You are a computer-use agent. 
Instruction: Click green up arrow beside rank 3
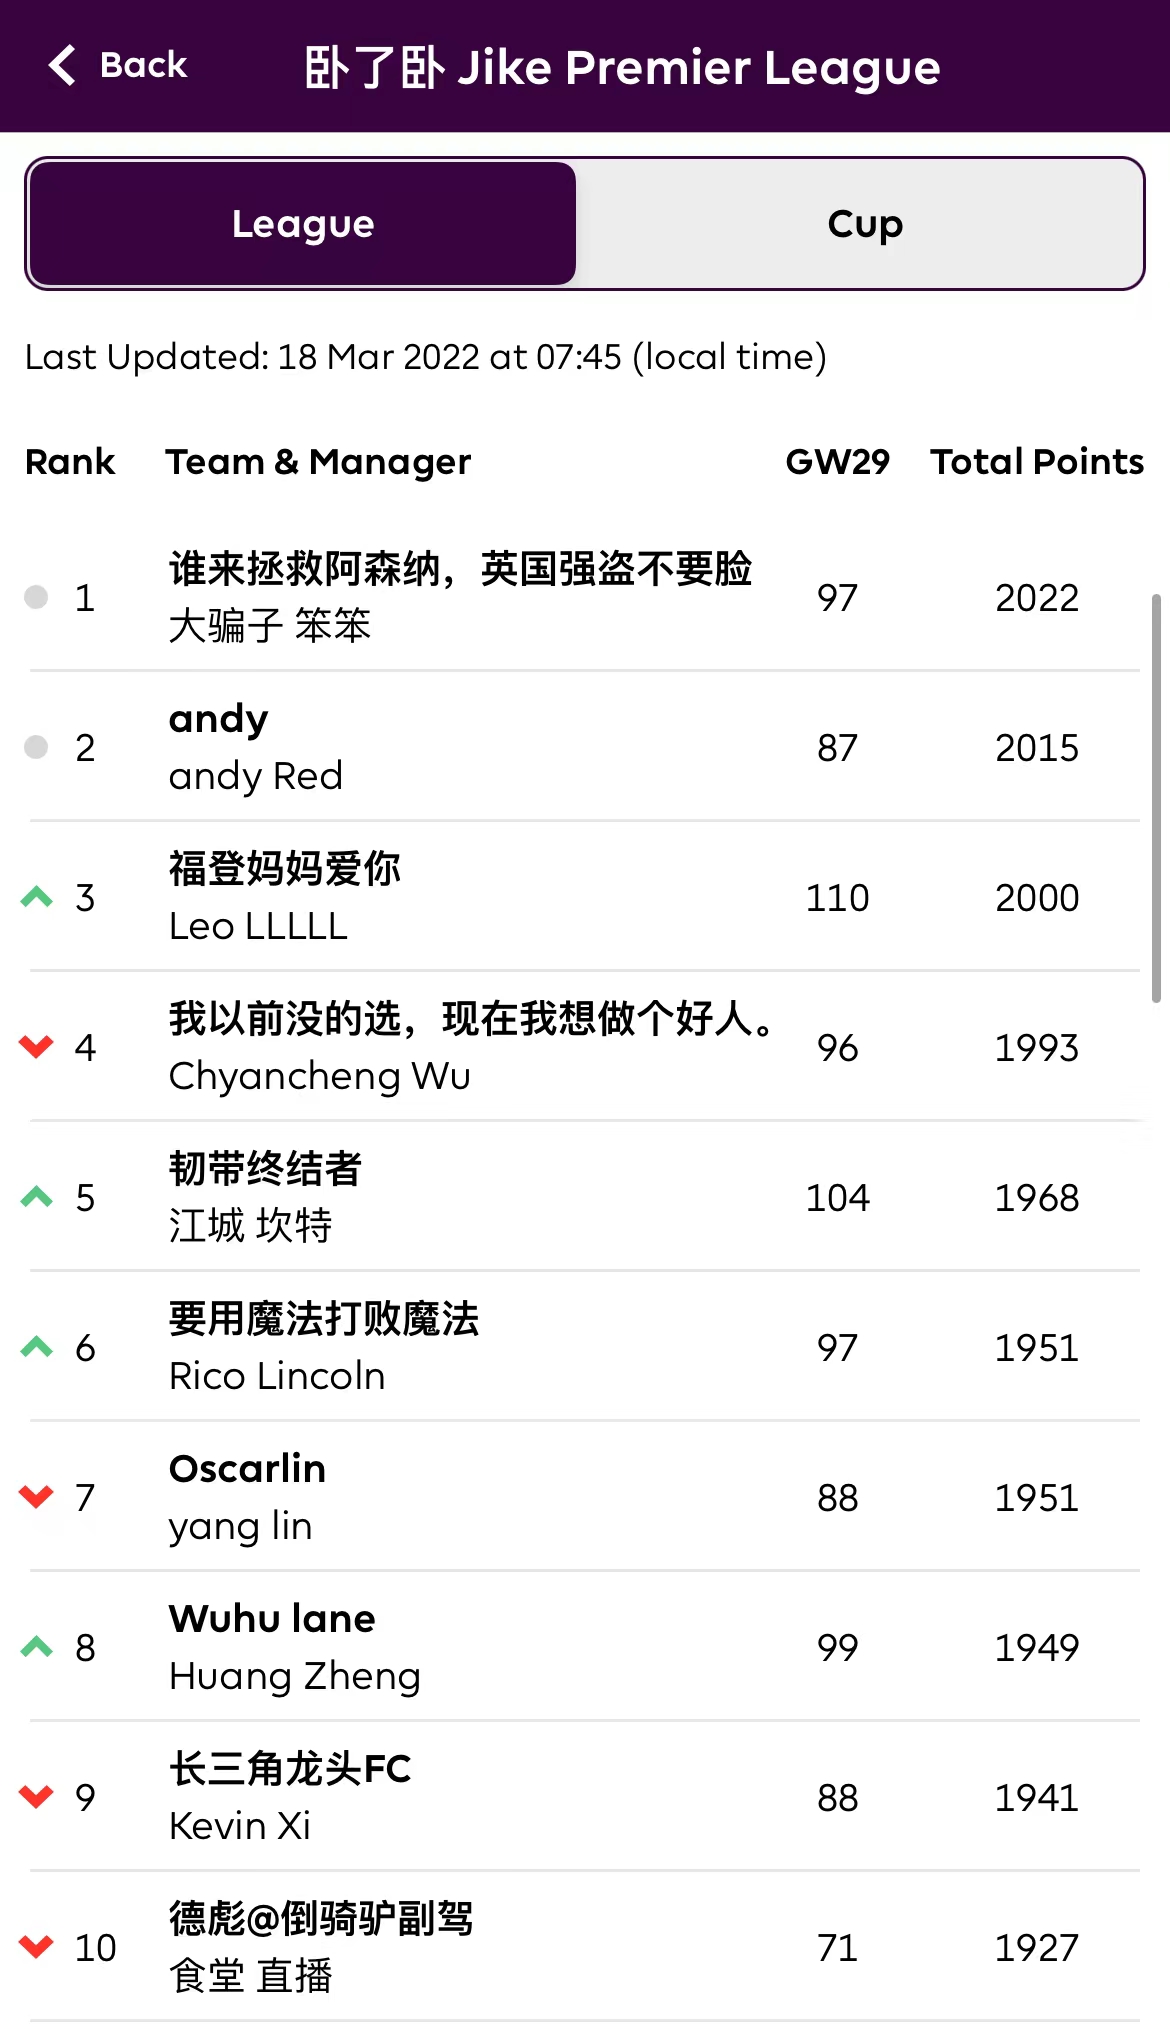(37, 897)
